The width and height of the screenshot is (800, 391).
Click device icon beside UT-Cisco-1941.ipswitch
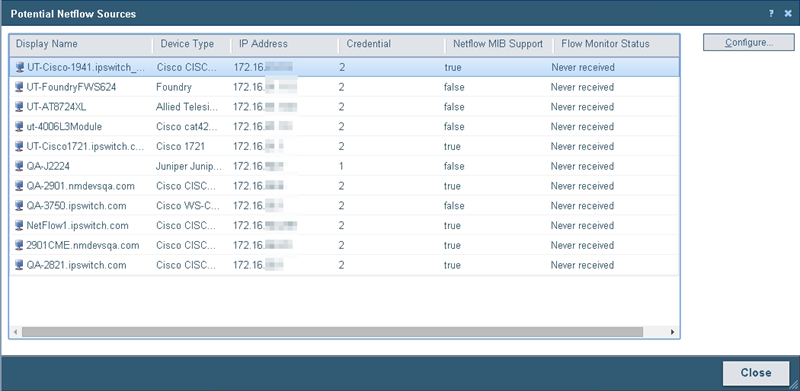point(20,67)
